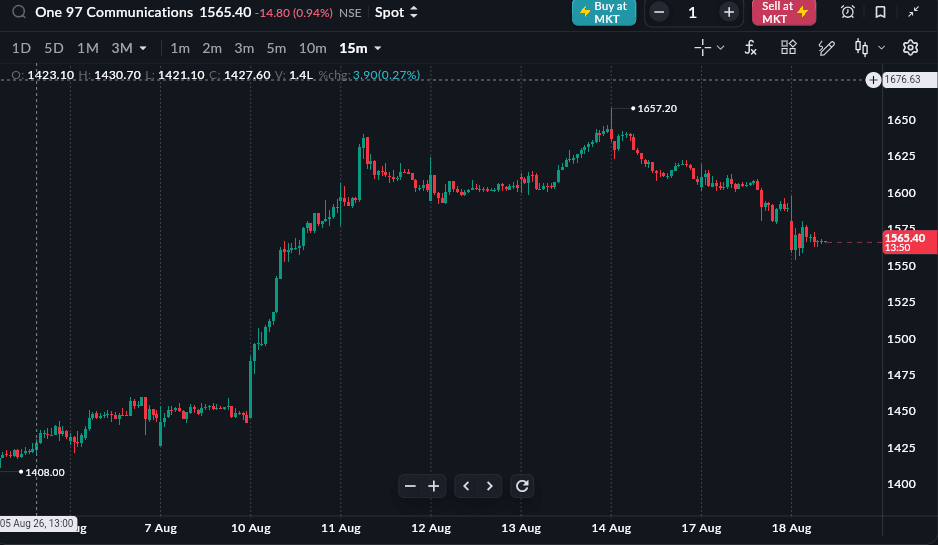The width and height of the screenshot is (938, 545).
Task: Click the %chg value 3.90(0.27%)
Action: (386, 75)
